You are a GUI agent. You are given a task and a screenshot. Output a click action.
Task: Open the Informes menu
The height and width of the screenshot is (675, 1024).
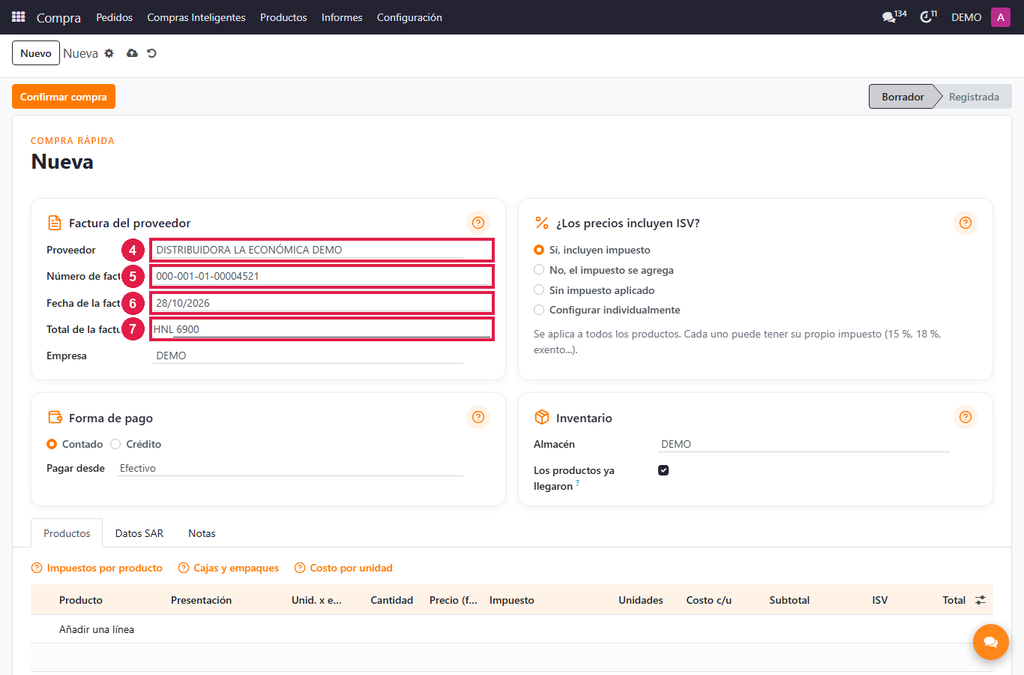pos(342,17)
